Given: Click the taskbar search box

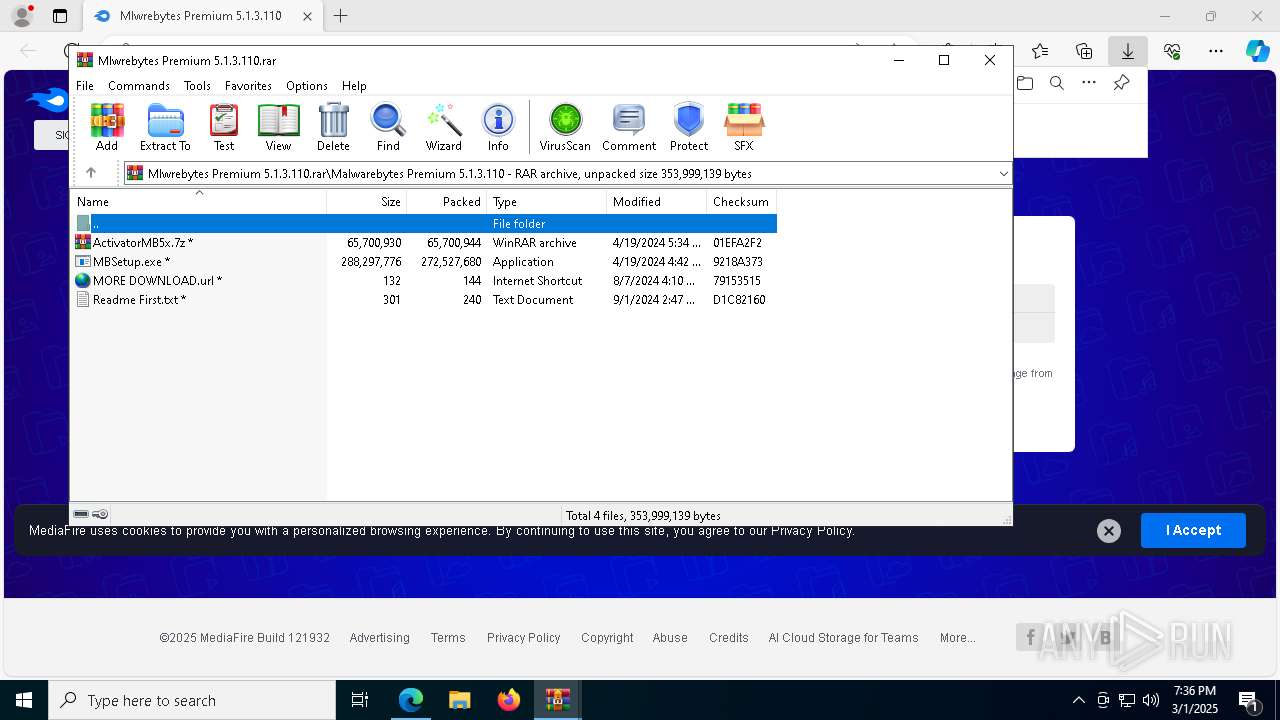Looking at the screenshot, I should [x=192, y=700].
